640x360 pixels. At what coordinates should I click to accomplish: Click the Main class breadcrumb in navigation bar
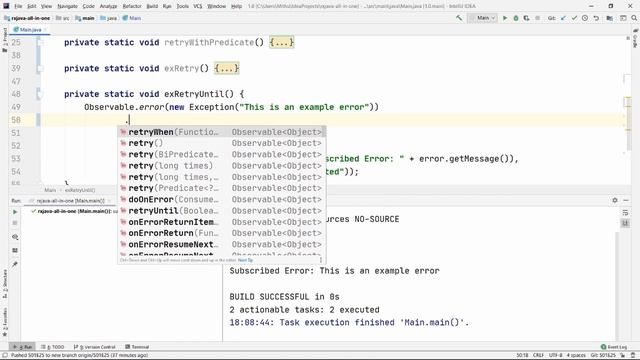132,18
